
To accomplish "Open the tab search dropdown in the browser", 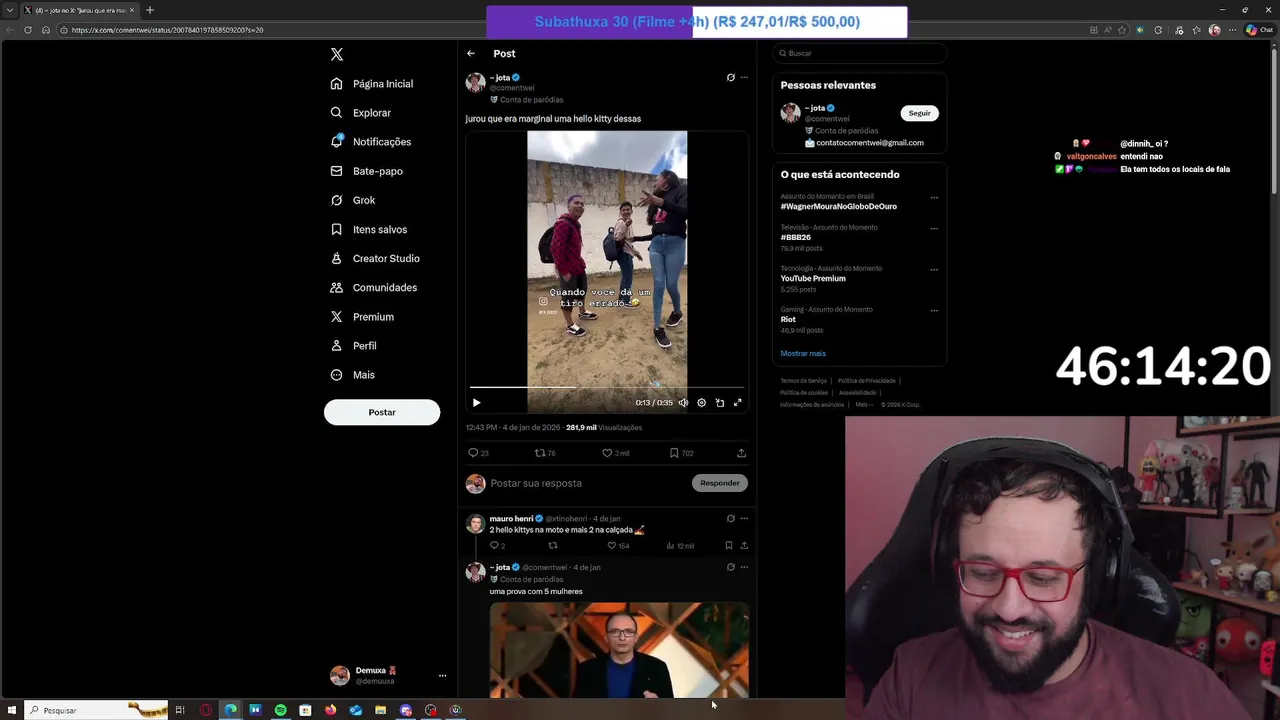I will pos(10,10).
